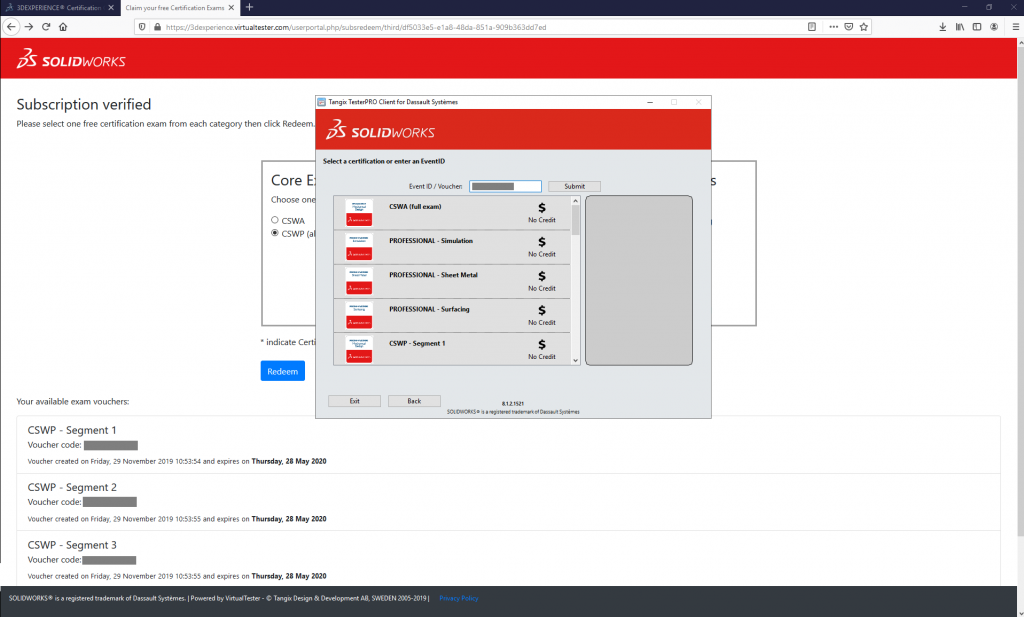Click the Event ID / Voucher input field
Image resolution: width=1024 pixels, height=617 pixels.
click(x=505, y=186)
